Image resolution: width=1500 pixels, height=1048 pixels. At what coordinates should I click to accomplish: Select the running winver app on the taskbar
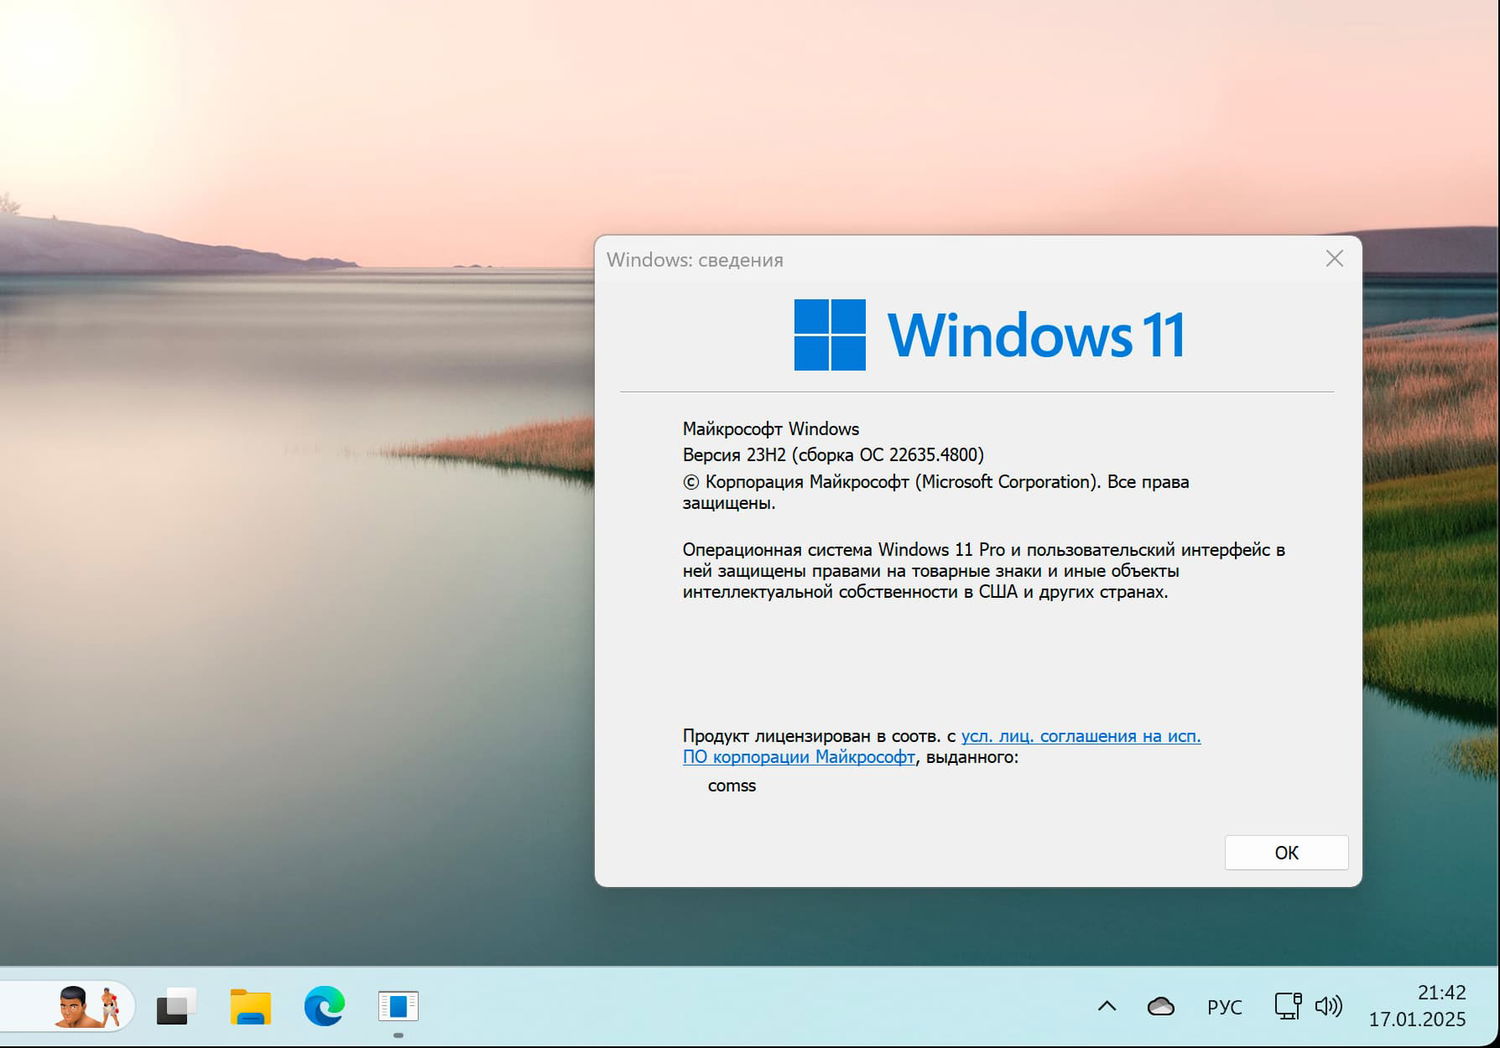coord(397,1006)
